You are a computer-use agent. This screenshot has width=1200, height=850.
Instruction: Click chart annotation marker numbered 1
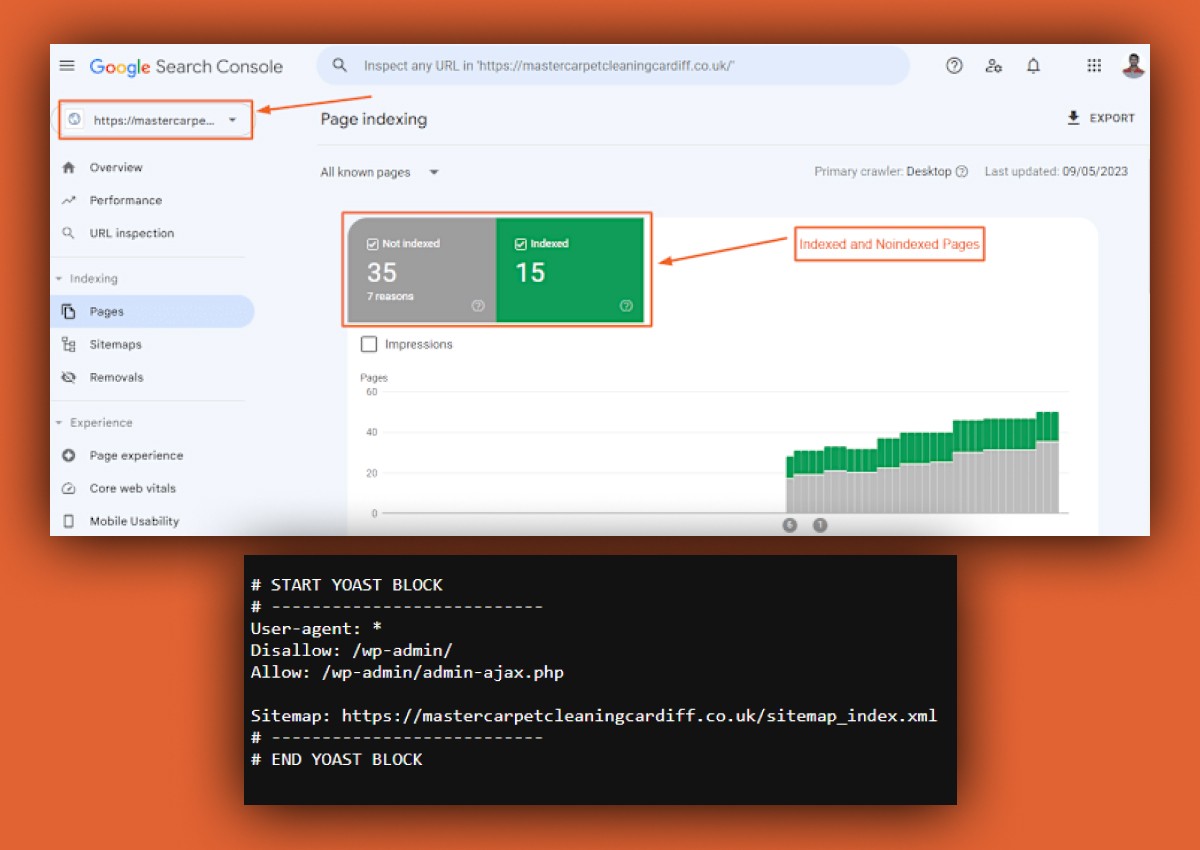(820, 525)
